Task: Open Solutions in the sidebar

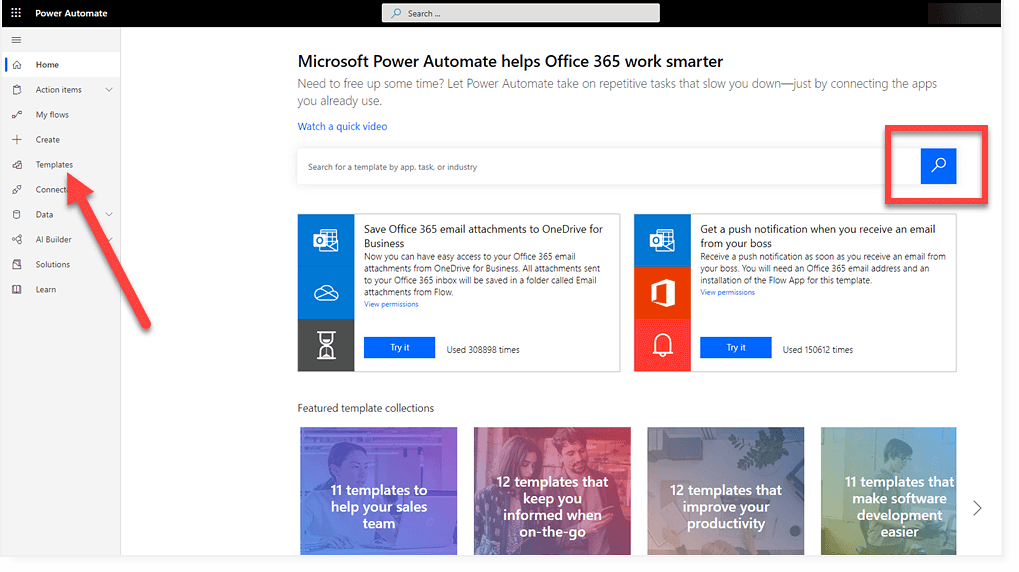Action: tap(53, 265)
